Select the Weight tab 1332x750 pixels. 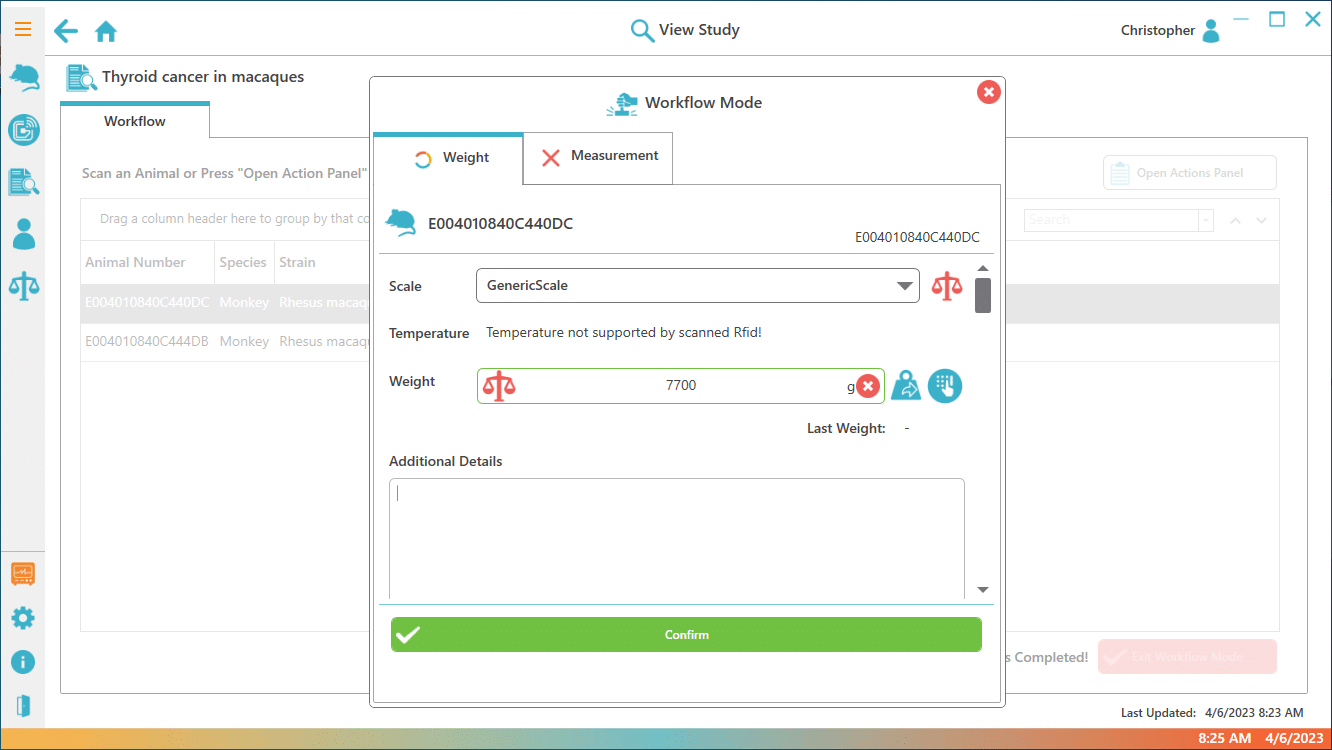coord(448,158)
